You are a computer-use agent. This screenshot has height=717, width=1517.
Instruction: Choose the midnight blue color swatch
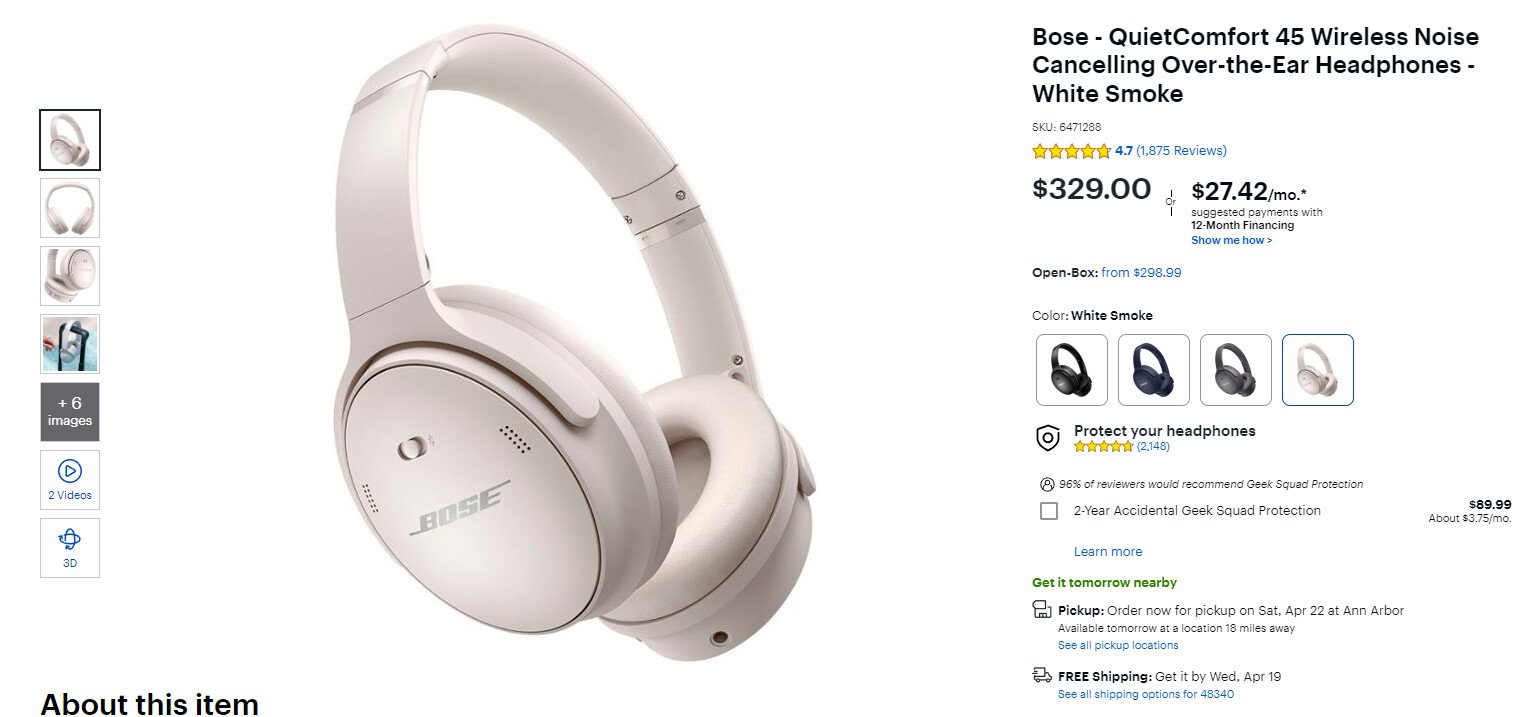[1153, 369]
